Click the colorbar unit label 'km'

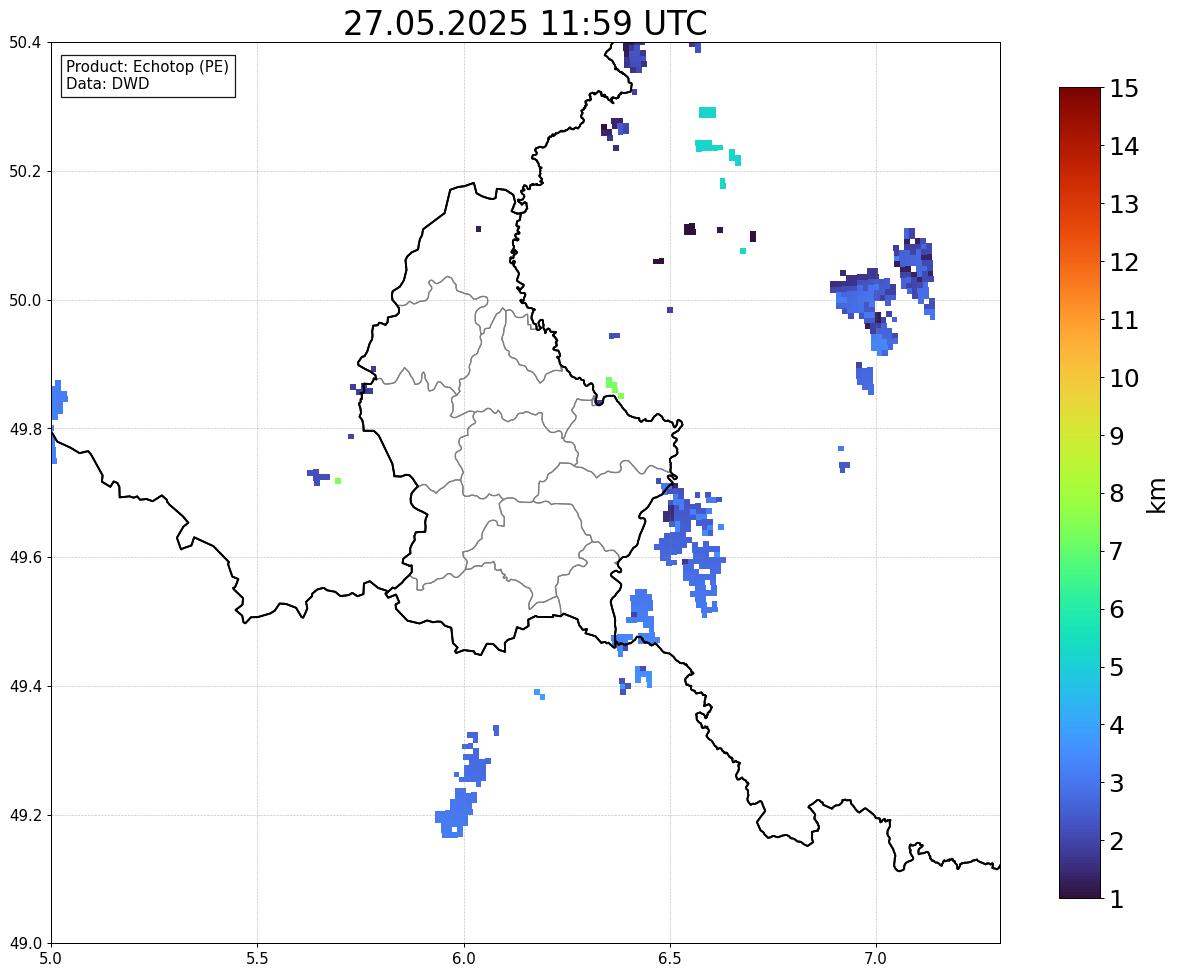click(x=1156, y=495)
